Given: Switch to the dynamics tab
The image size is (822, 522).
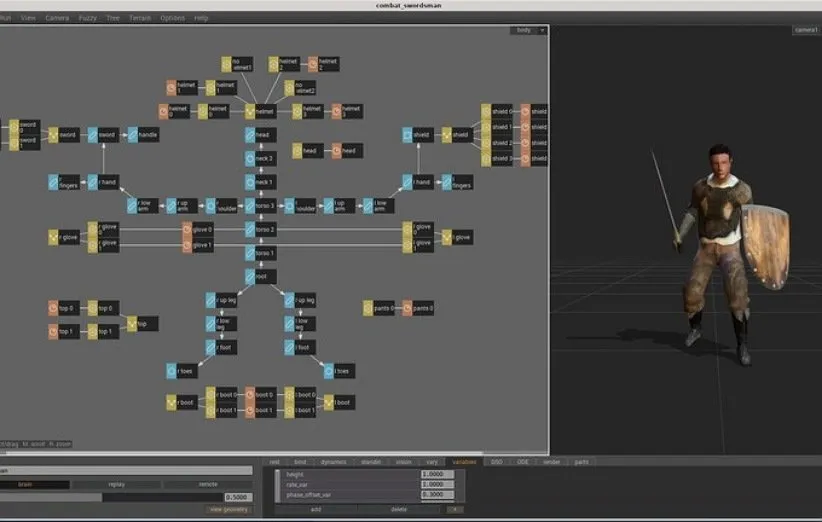Looking at the screenshot, I should 333,462.
